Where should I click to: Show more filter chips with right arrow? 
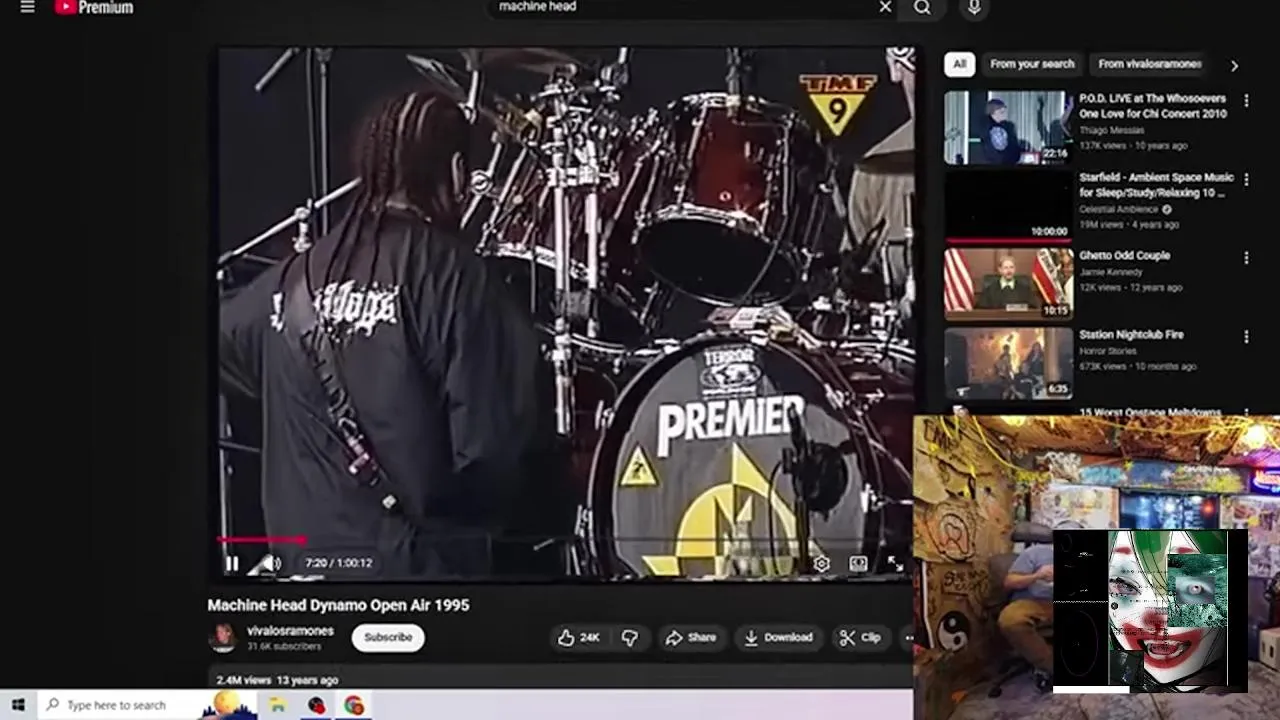(1234, 65)
